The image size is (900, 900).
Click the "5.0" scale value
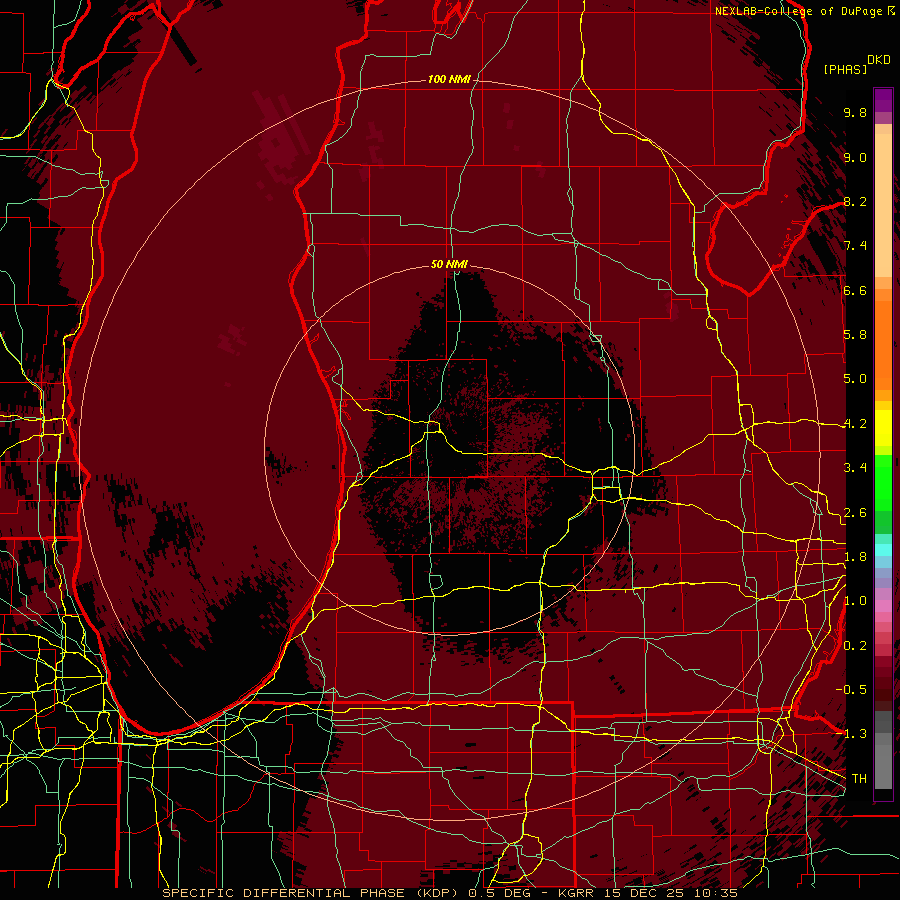855,379
